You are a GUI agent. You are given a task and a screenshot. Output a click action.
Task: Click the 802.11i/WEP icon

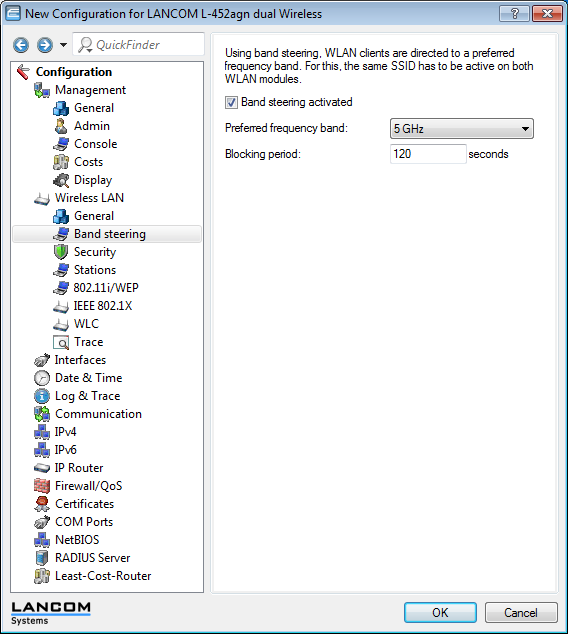pos(61,288)
